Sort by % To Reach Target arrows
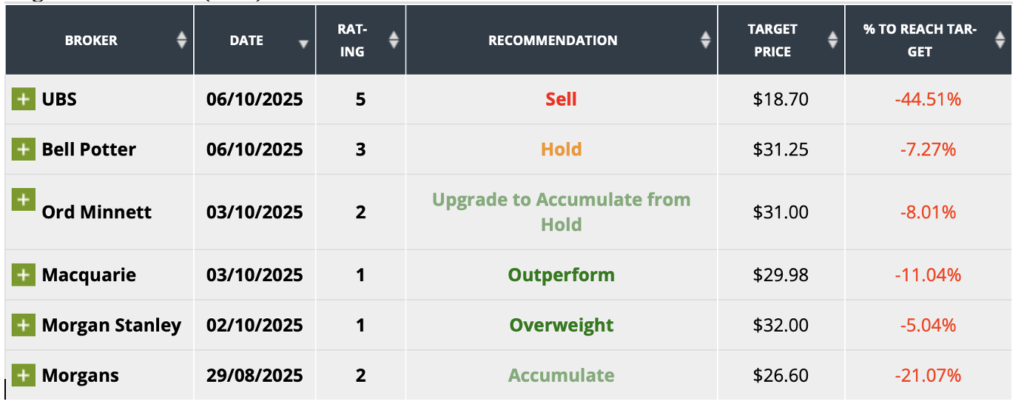Image resolution: width=1024 pixels, height=413 pixels. (x=1000, y=40)
